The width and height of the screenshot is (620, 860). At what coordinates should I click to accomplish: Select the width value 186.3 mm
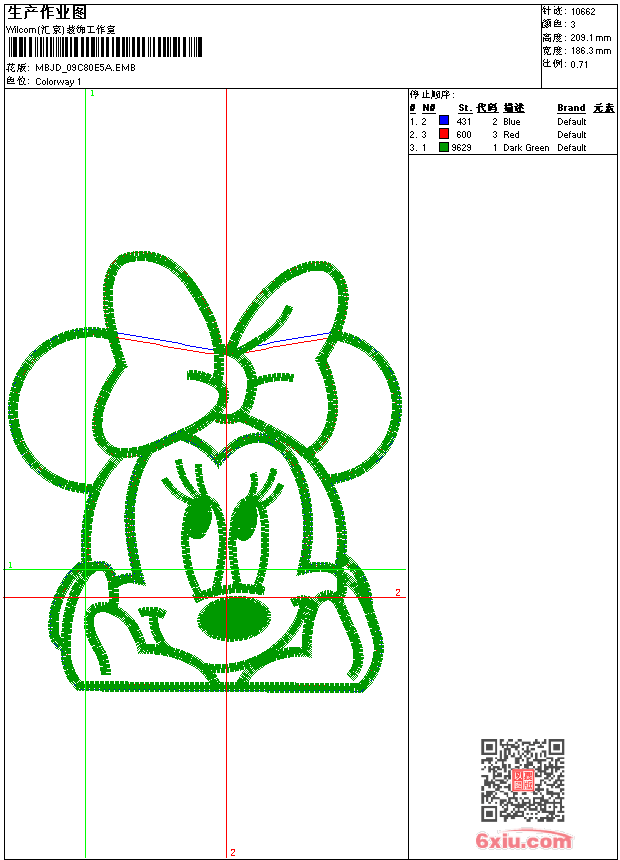click(590, 51)
